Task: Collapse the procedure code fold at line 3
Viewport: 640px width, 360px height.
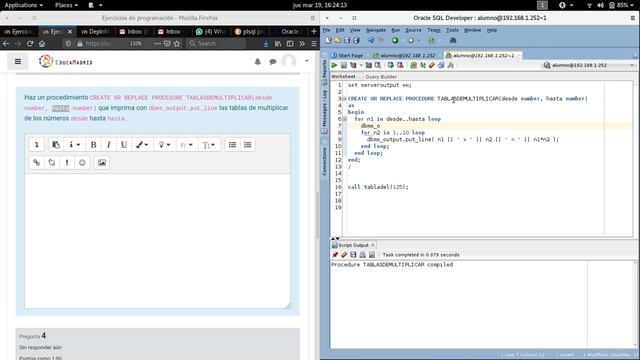Action: point(344,99)
